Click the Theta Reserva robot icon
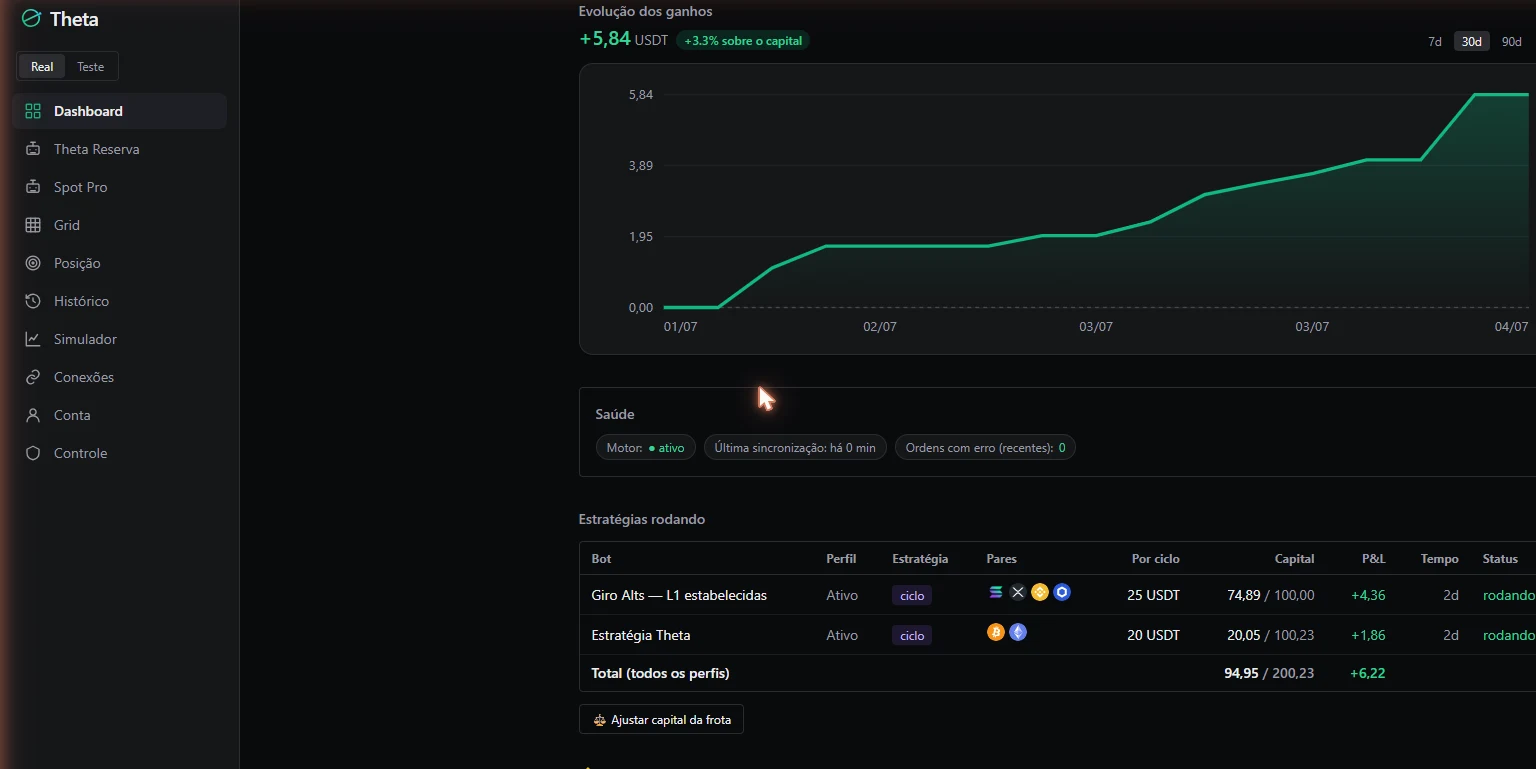Image resolution: width=1536 pixels, height=769 pixels. point(33,149)
